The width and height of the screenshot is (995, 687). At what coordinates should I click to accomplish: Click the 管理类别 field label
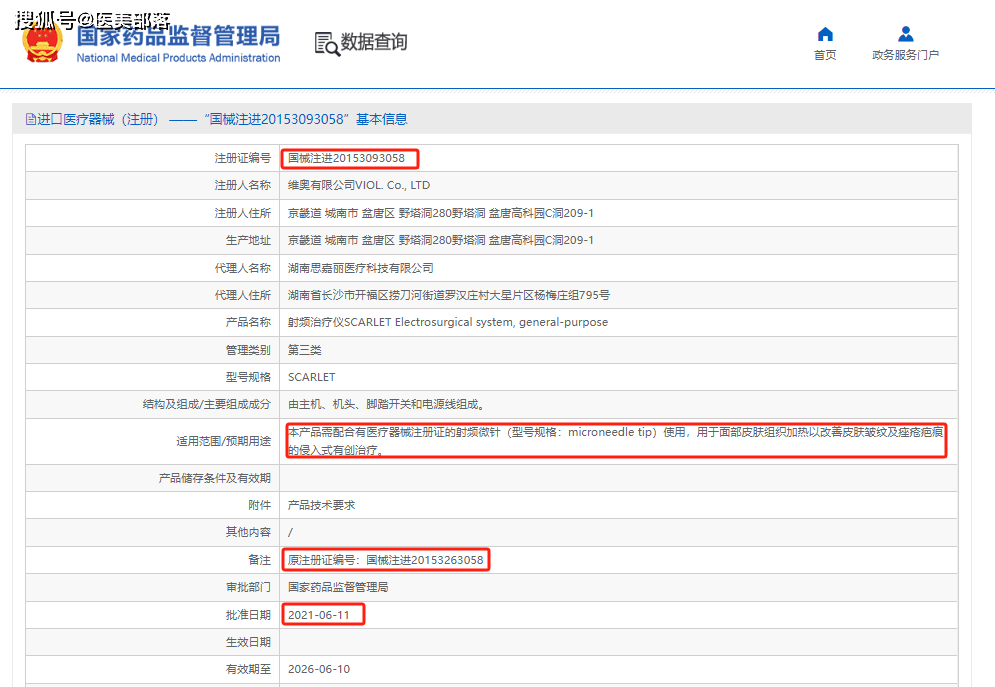(248, 350)
